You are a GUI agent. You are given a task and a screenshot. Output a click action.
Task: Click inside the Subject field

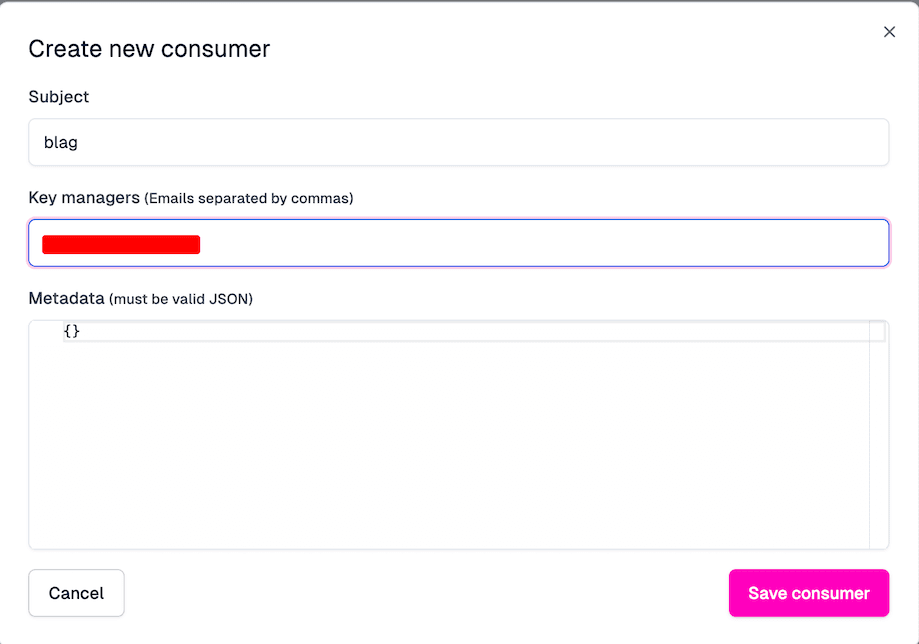tap(458, 142)
